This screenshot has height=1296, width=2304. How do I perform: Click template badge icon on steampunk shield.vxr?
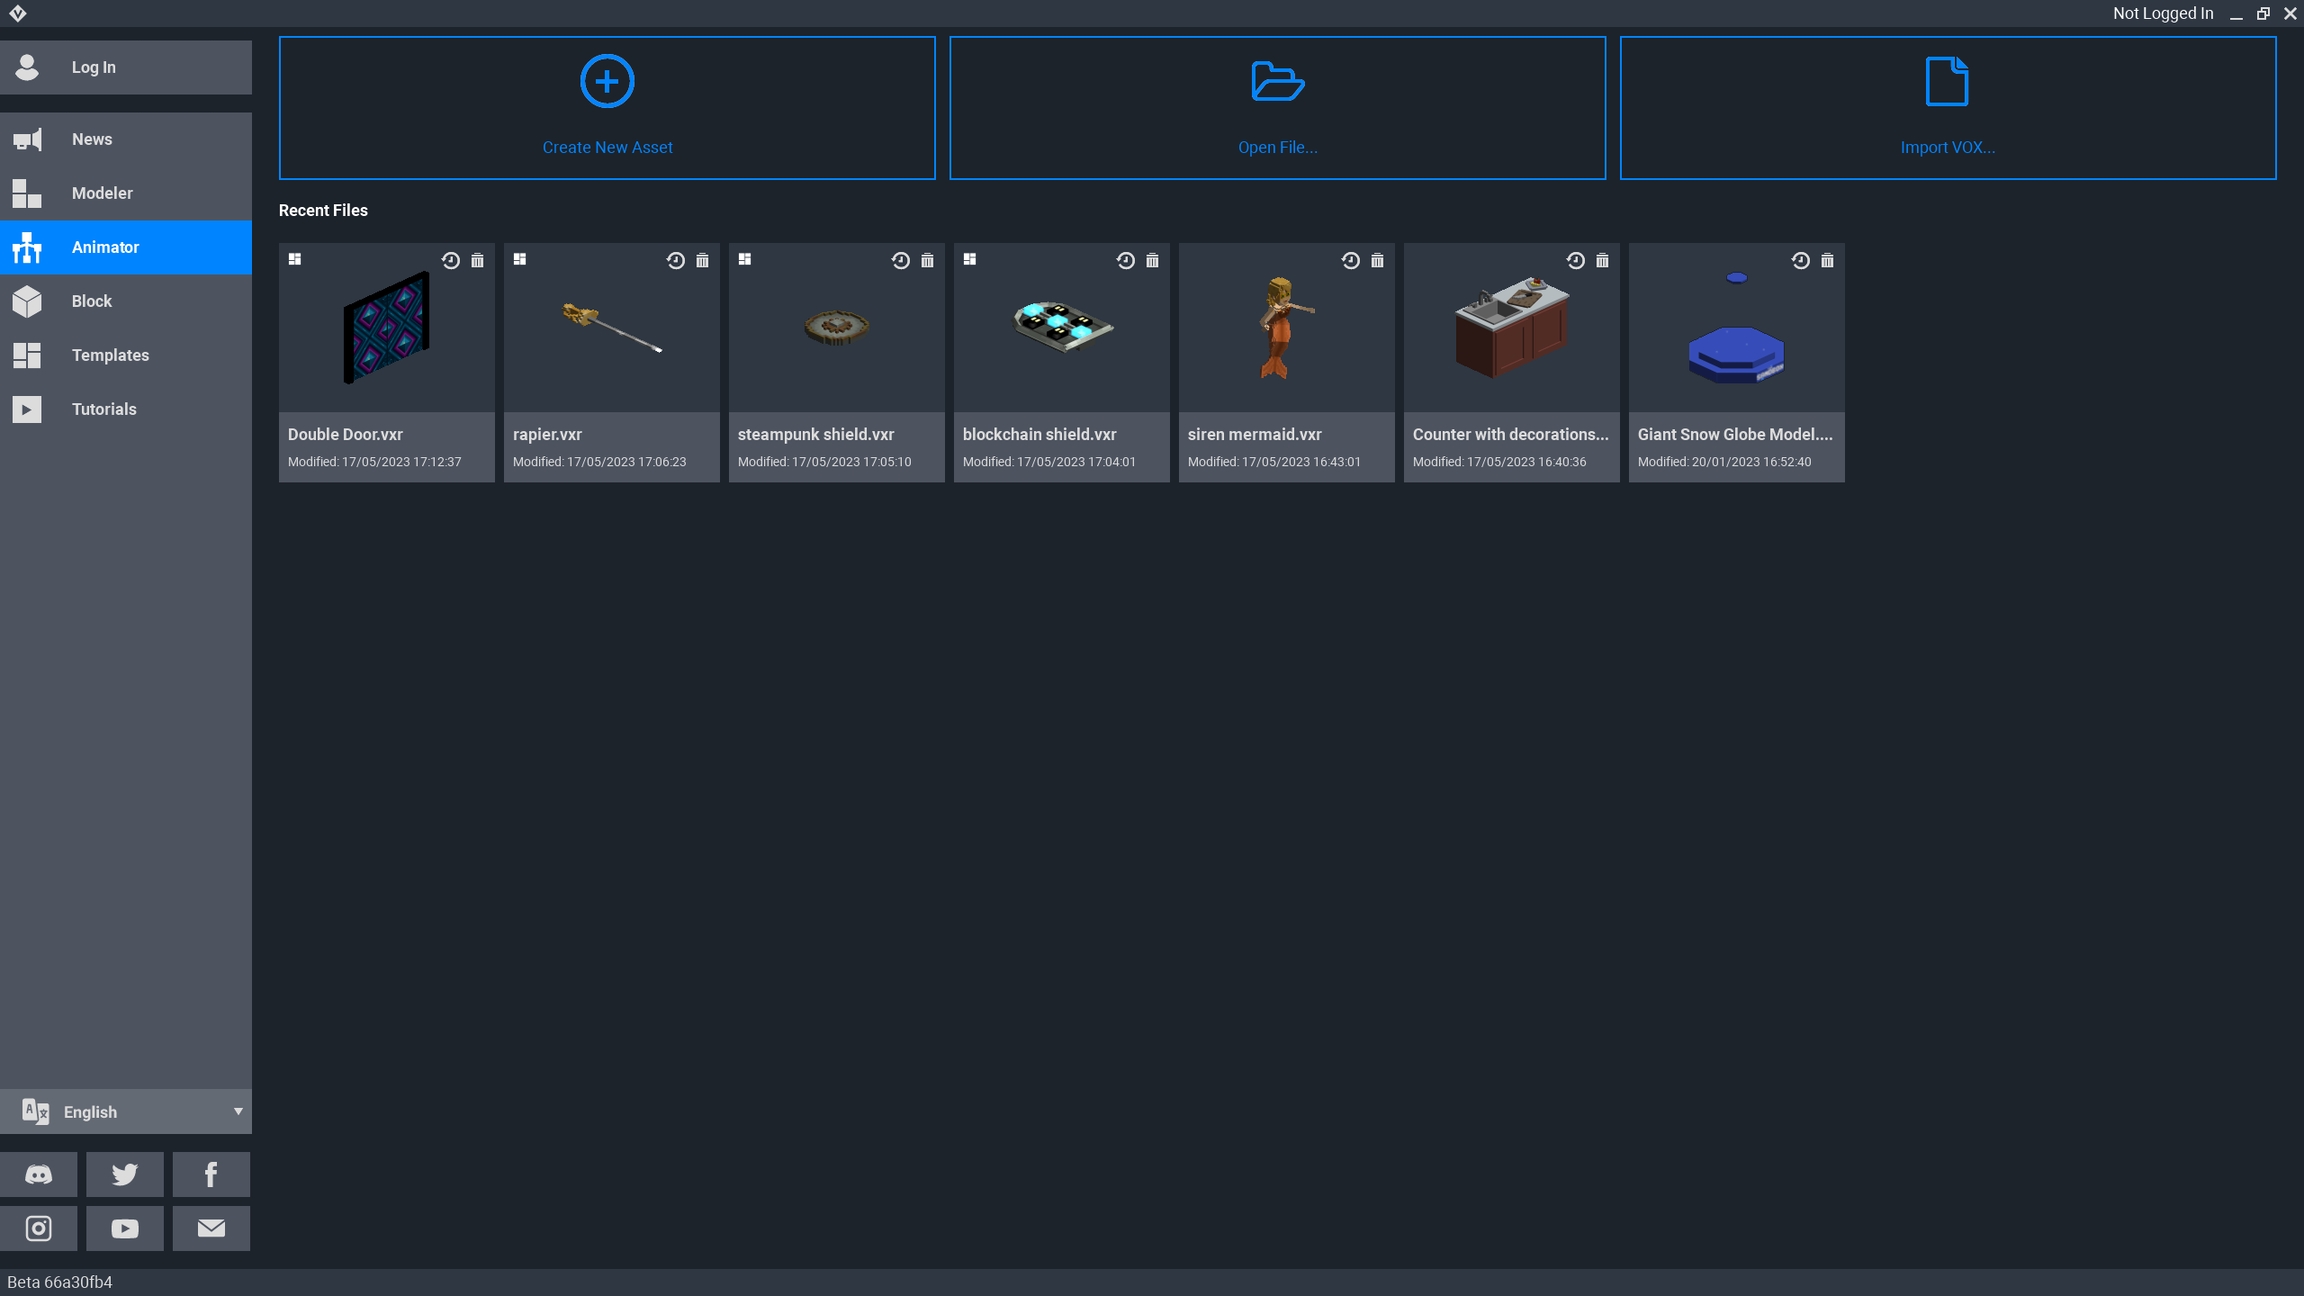745,259
